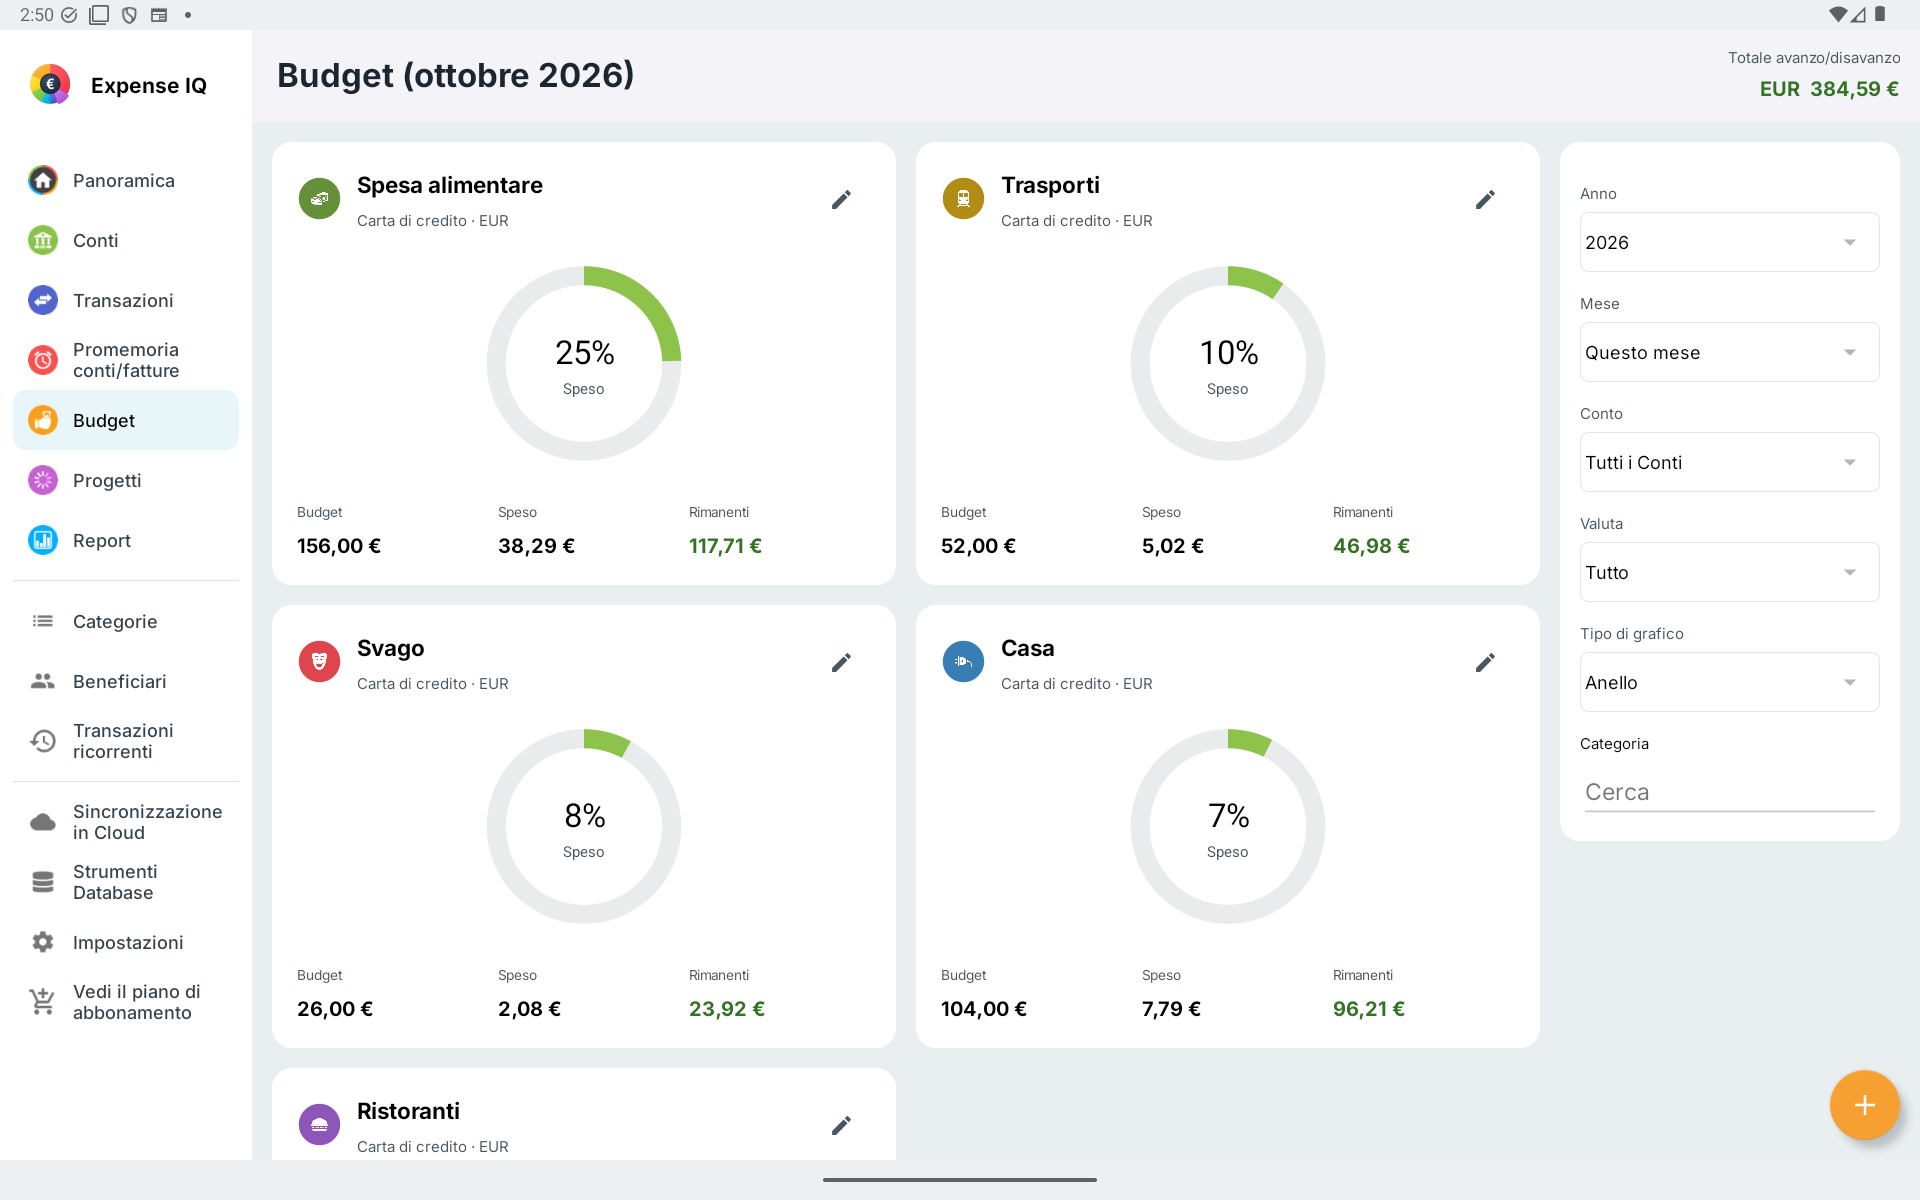Edit the Trasporti budget with pencil icon

click(x=1485, y=200)
